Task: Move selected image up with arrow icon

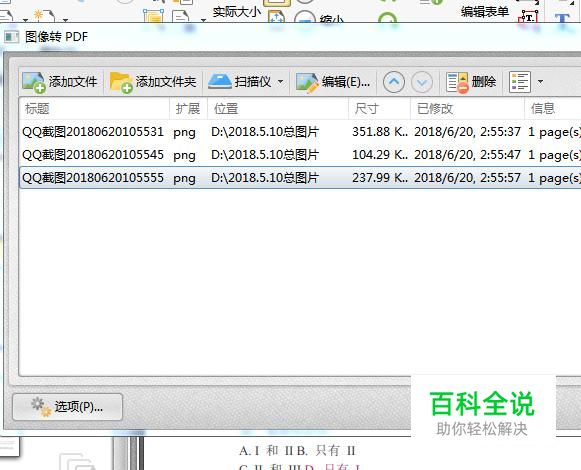Action: [394, 82]
